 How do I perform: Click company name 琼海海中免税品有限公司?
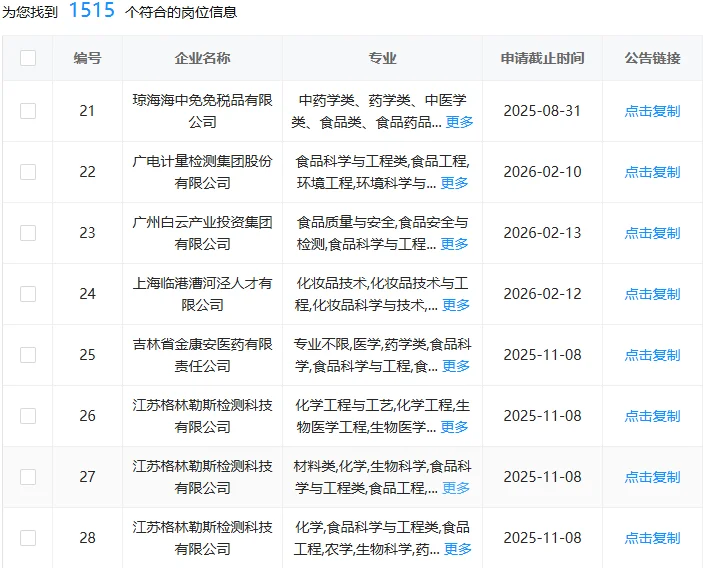(202, 111)
